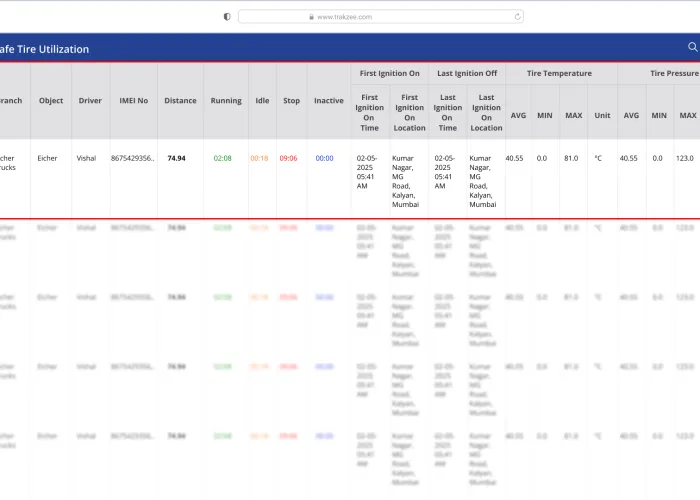This screenshot has height=500, width=700.
Task: Click the www.trakzee.com address bar
Action: tap(380, 16)
